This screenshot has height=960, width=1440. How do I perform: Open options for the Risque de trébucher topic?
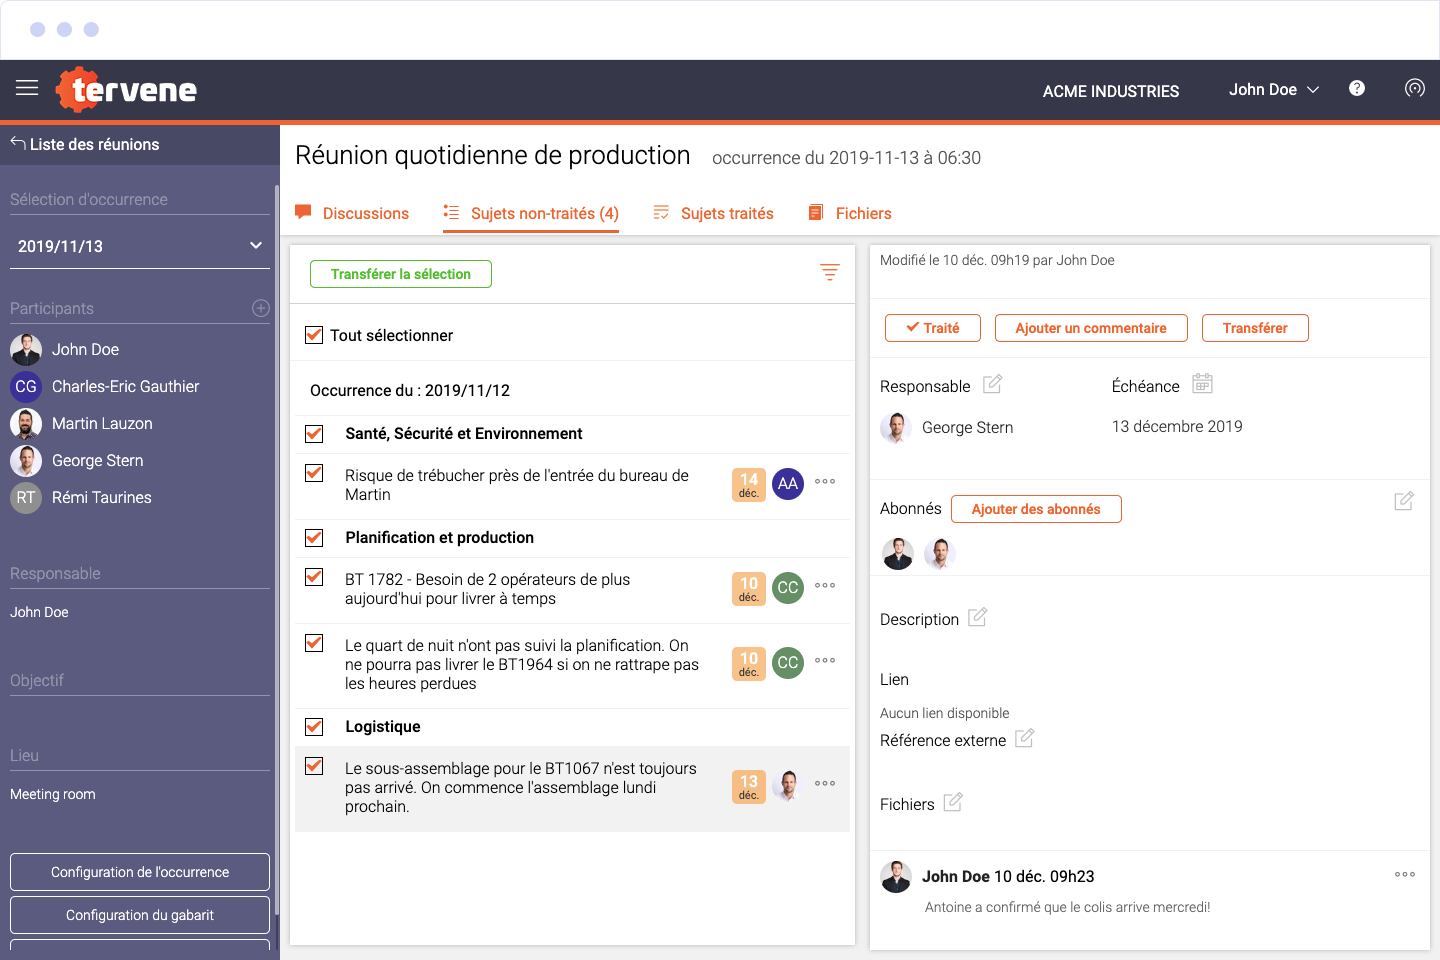[825, 481]
